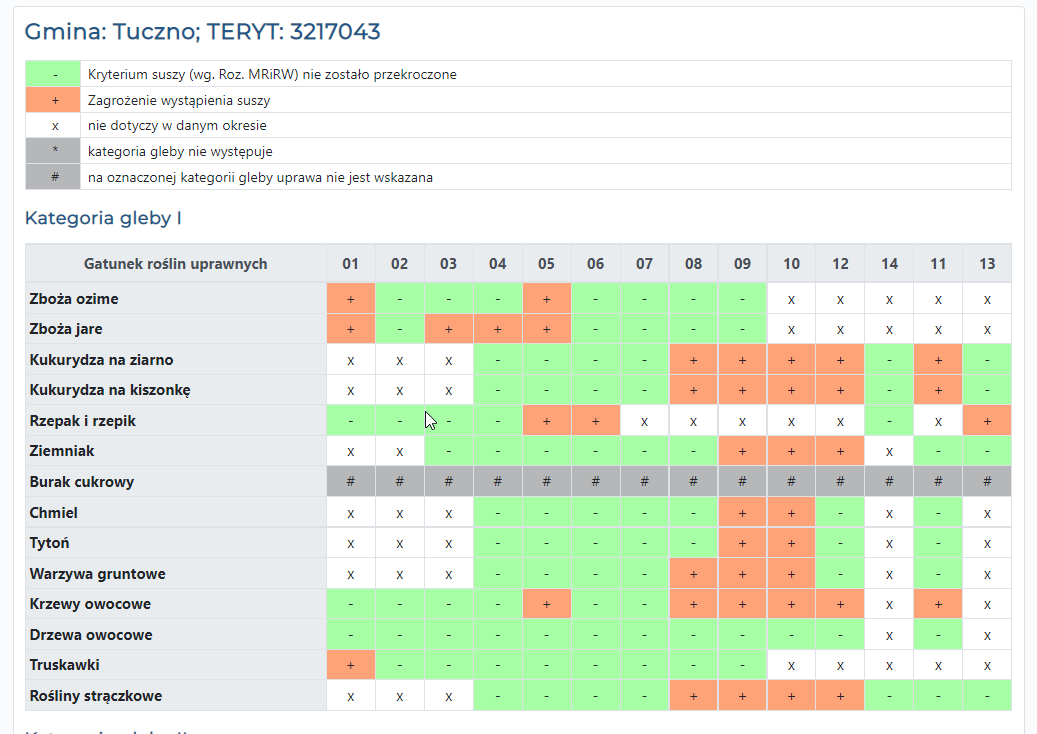Click Rzepak i rzepik's "+" cell in period 13
The height and width of the screenshot is (734, 1037).
(987, 421)
